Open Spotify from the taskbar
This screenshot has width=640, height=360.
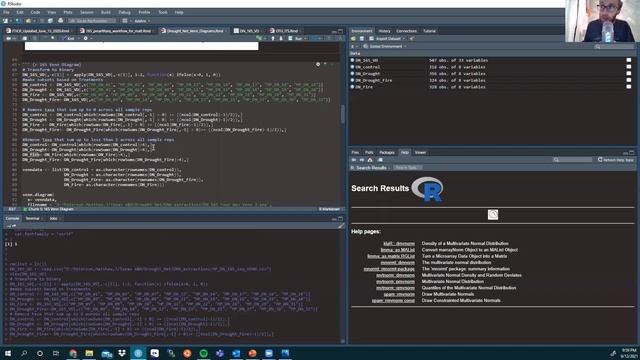coord(203,353)
